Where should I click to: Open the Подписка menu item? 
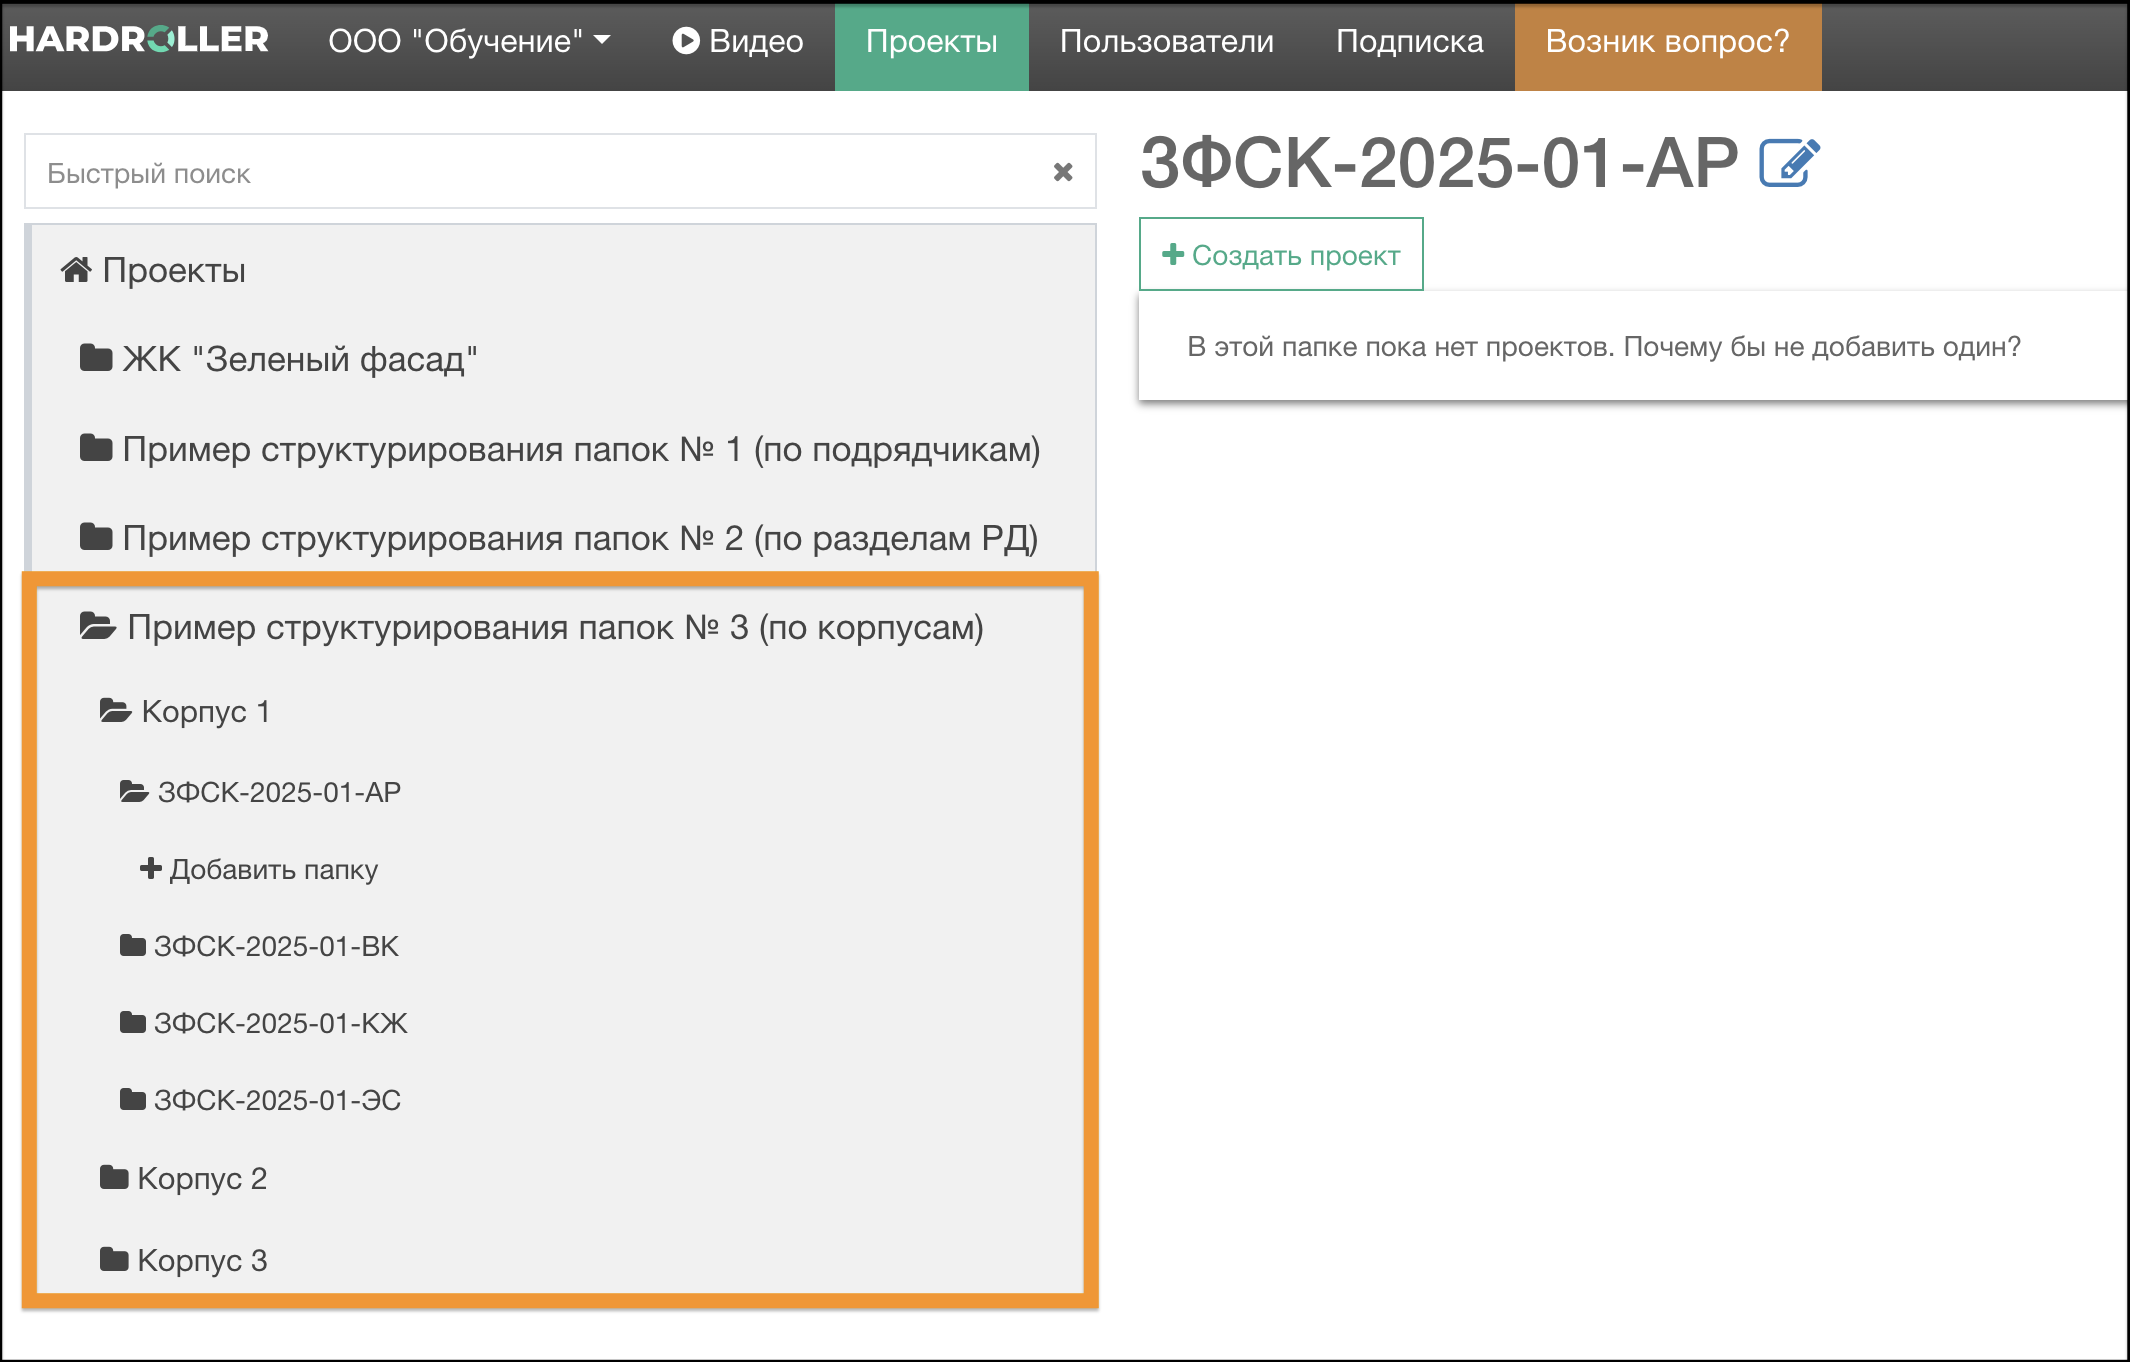tap(1409, 41)
